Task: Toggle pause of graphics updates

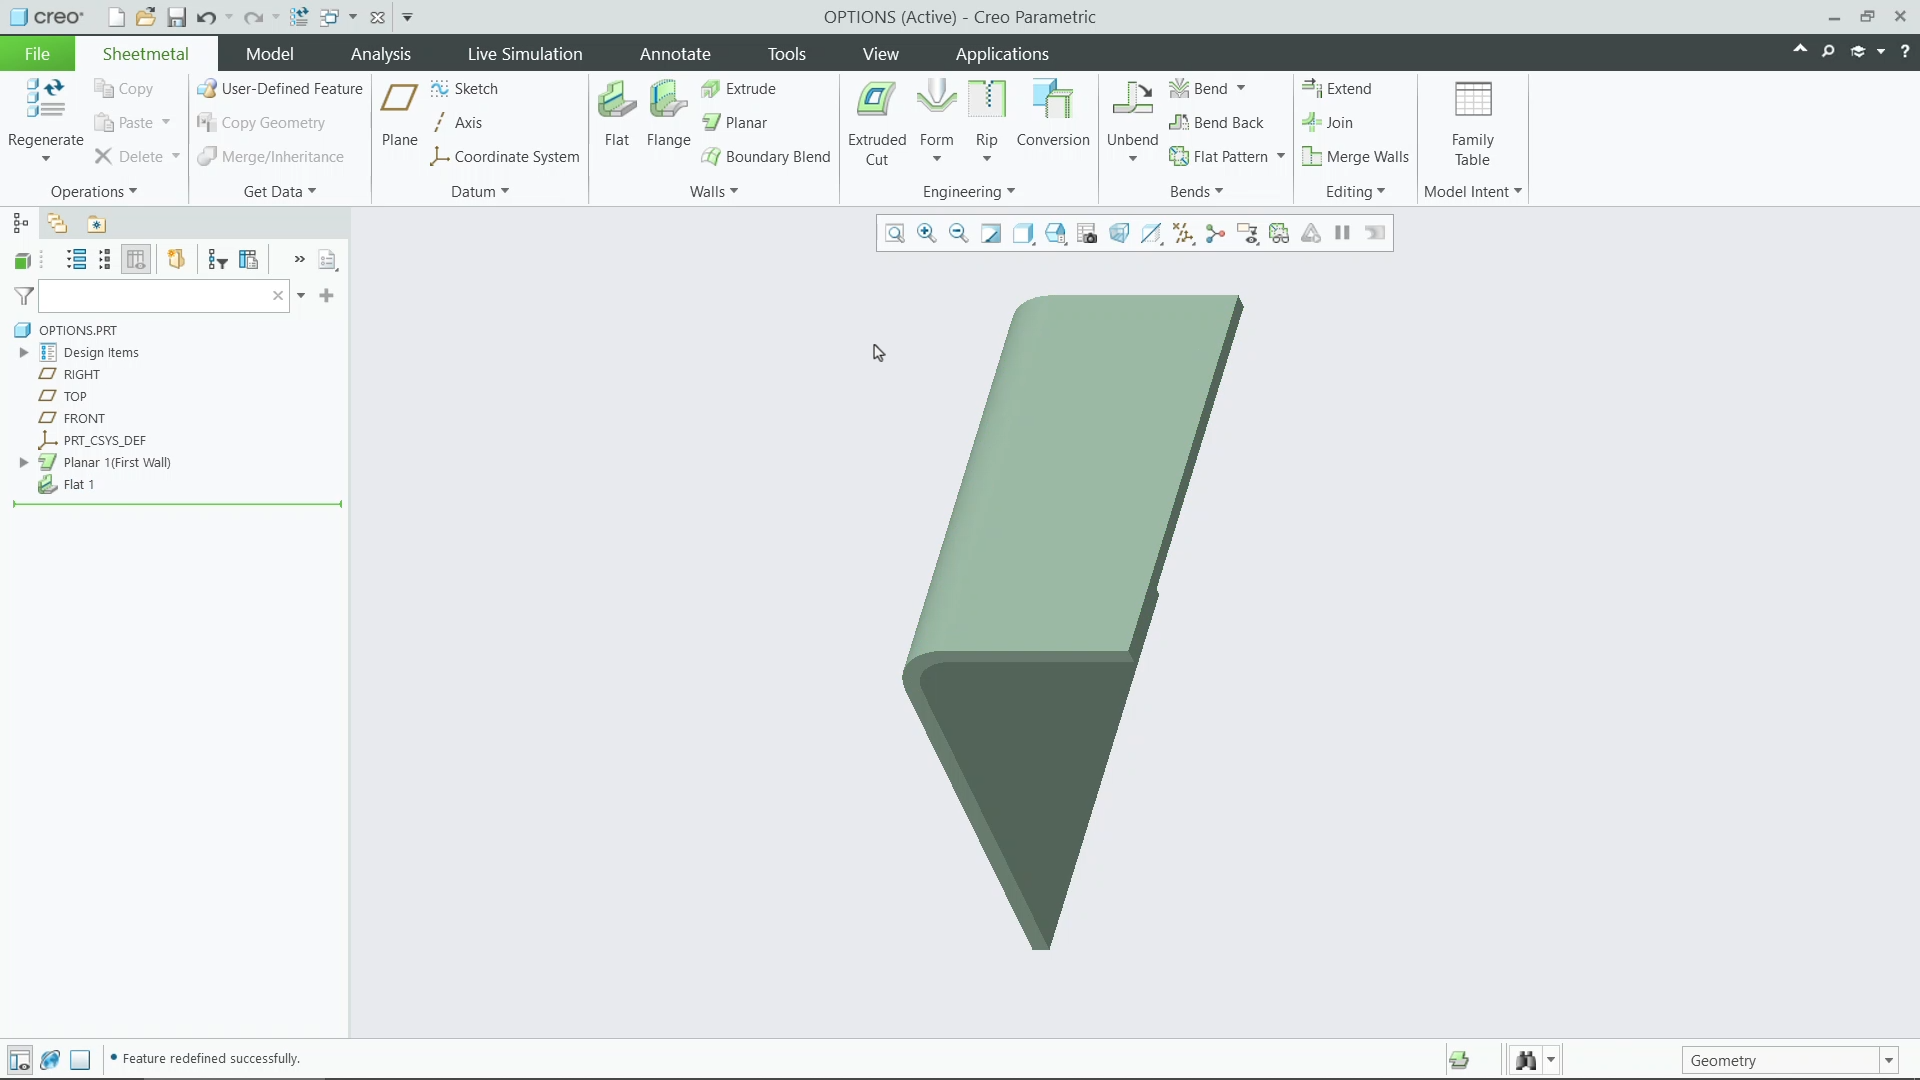Action: 1342,233
